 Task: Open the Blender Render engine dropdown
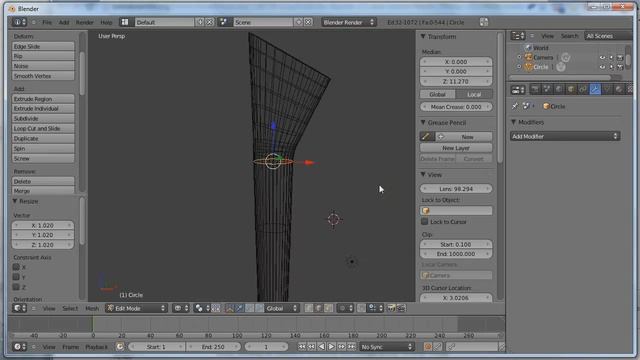[x=349, y=22]
